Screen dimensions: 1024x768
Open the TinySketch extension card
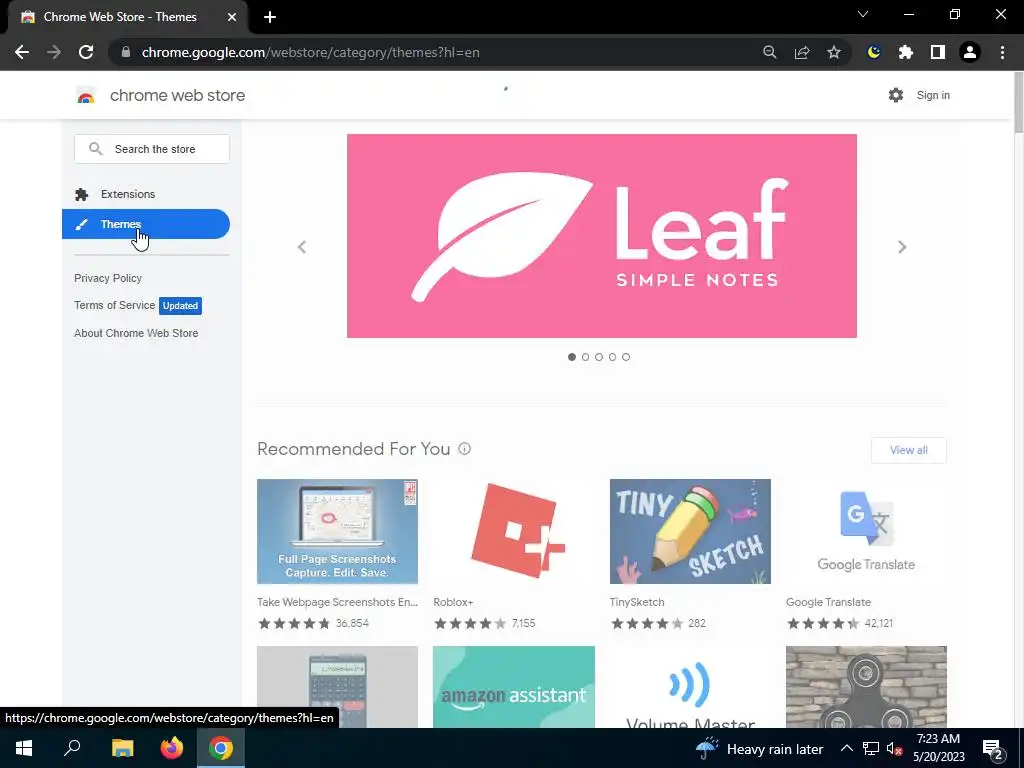pyautogui.click(x=690, y=554)
